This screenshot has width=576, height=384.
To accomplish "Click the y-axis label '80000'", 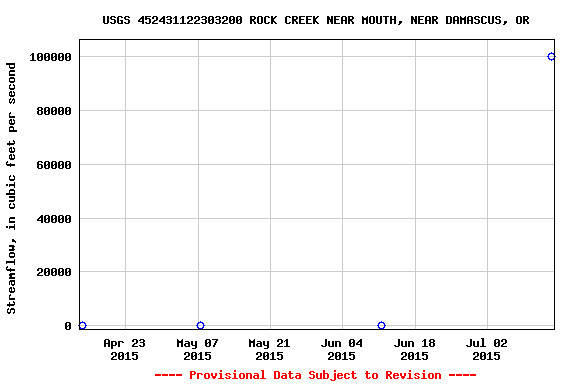I will pos(54,111).
